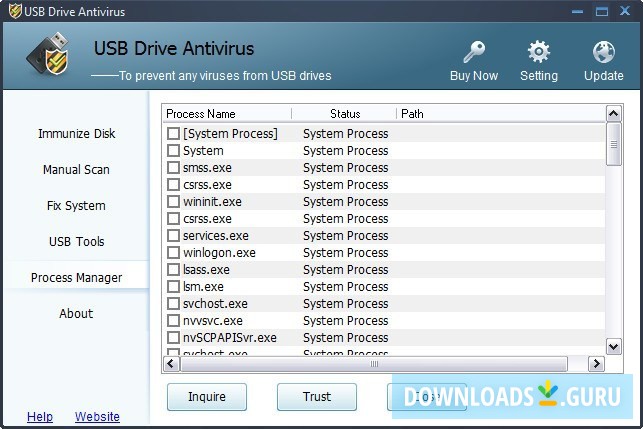The width and height of the screenshot is (643, 429).
Task: Click the Update globe icon
Action: point(604,52)
